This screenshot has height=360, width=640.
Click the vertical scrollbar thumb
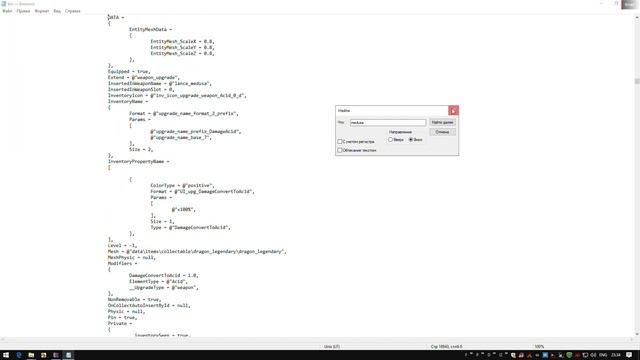click(x=637, y=81)
